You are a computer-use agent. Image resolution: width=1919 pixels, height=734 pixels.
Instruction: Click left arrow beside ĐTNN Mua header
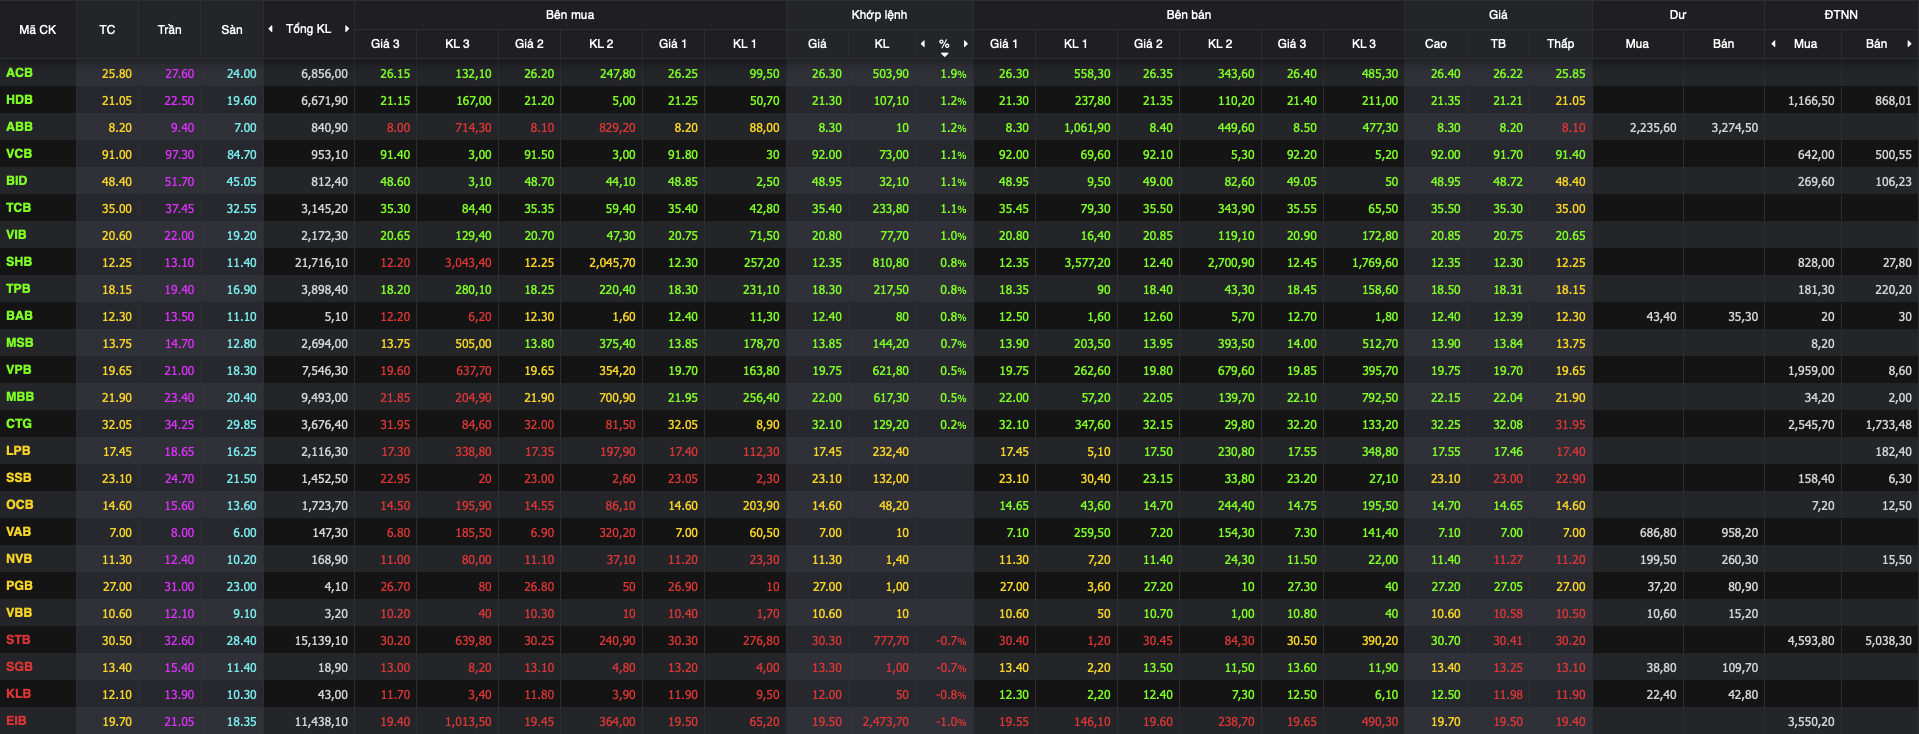pyautogui.click(x=1774, y=44)
